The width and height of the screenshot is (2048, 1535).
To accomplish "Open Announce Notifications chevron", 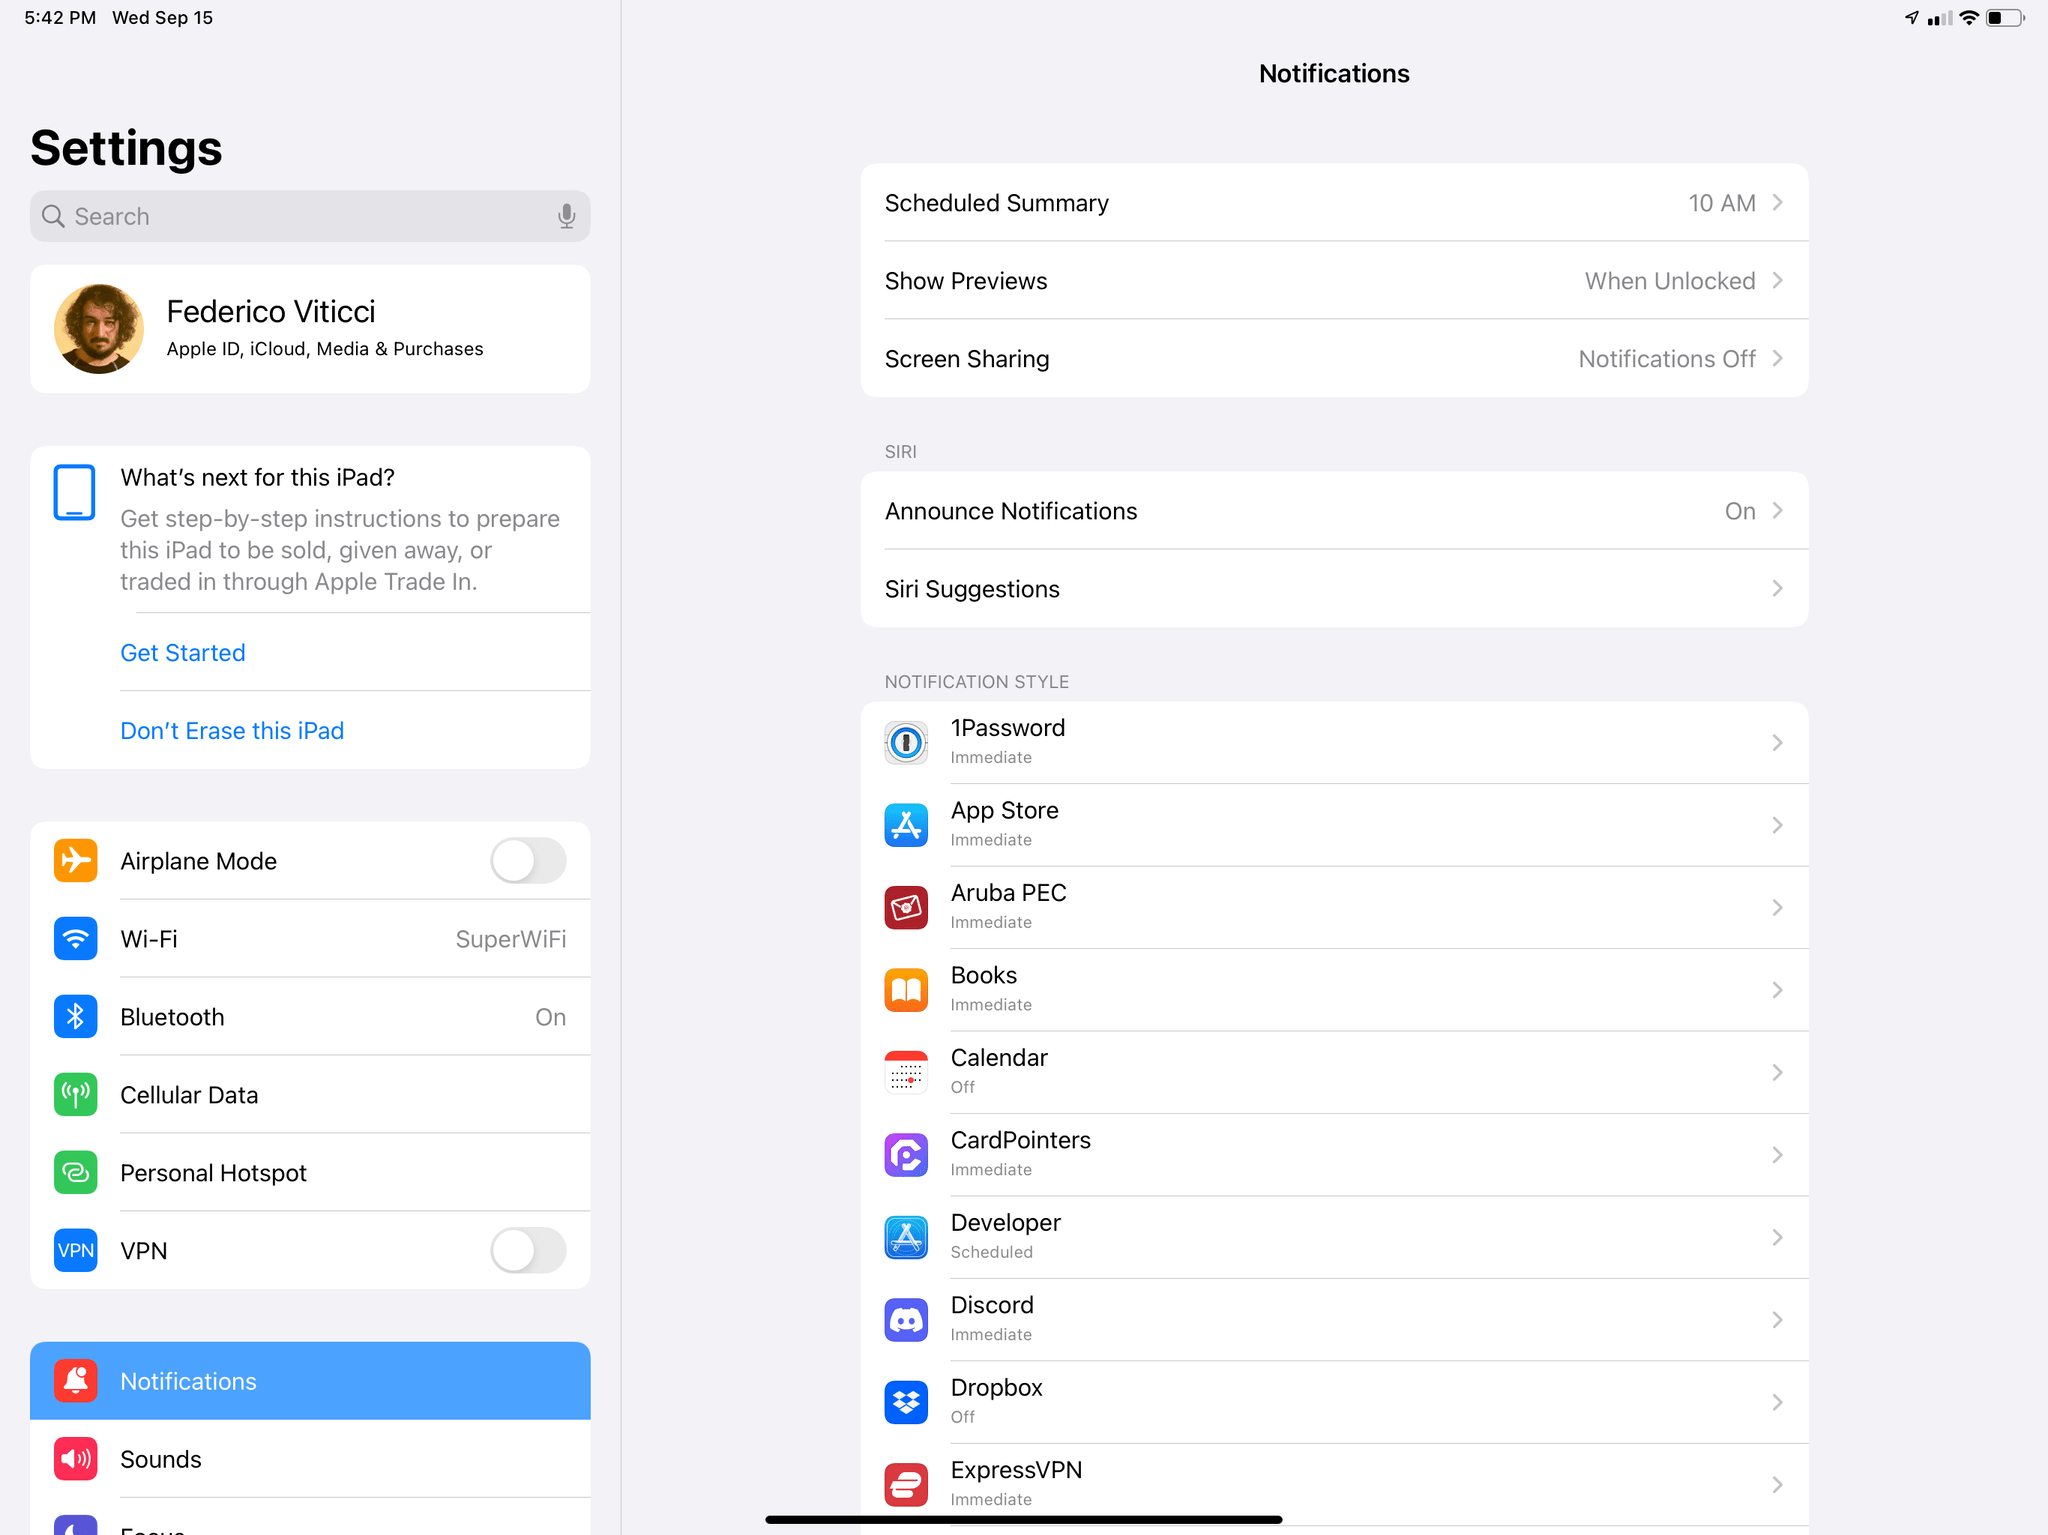I will [x=1777, y=511].
